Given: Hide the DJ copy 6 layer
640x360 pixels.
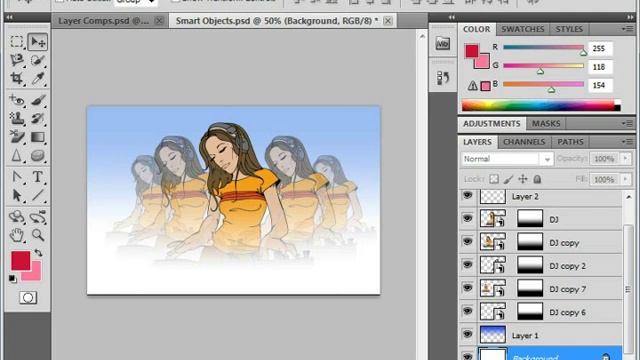Looking at the screenshot, I should coord(467,311).
